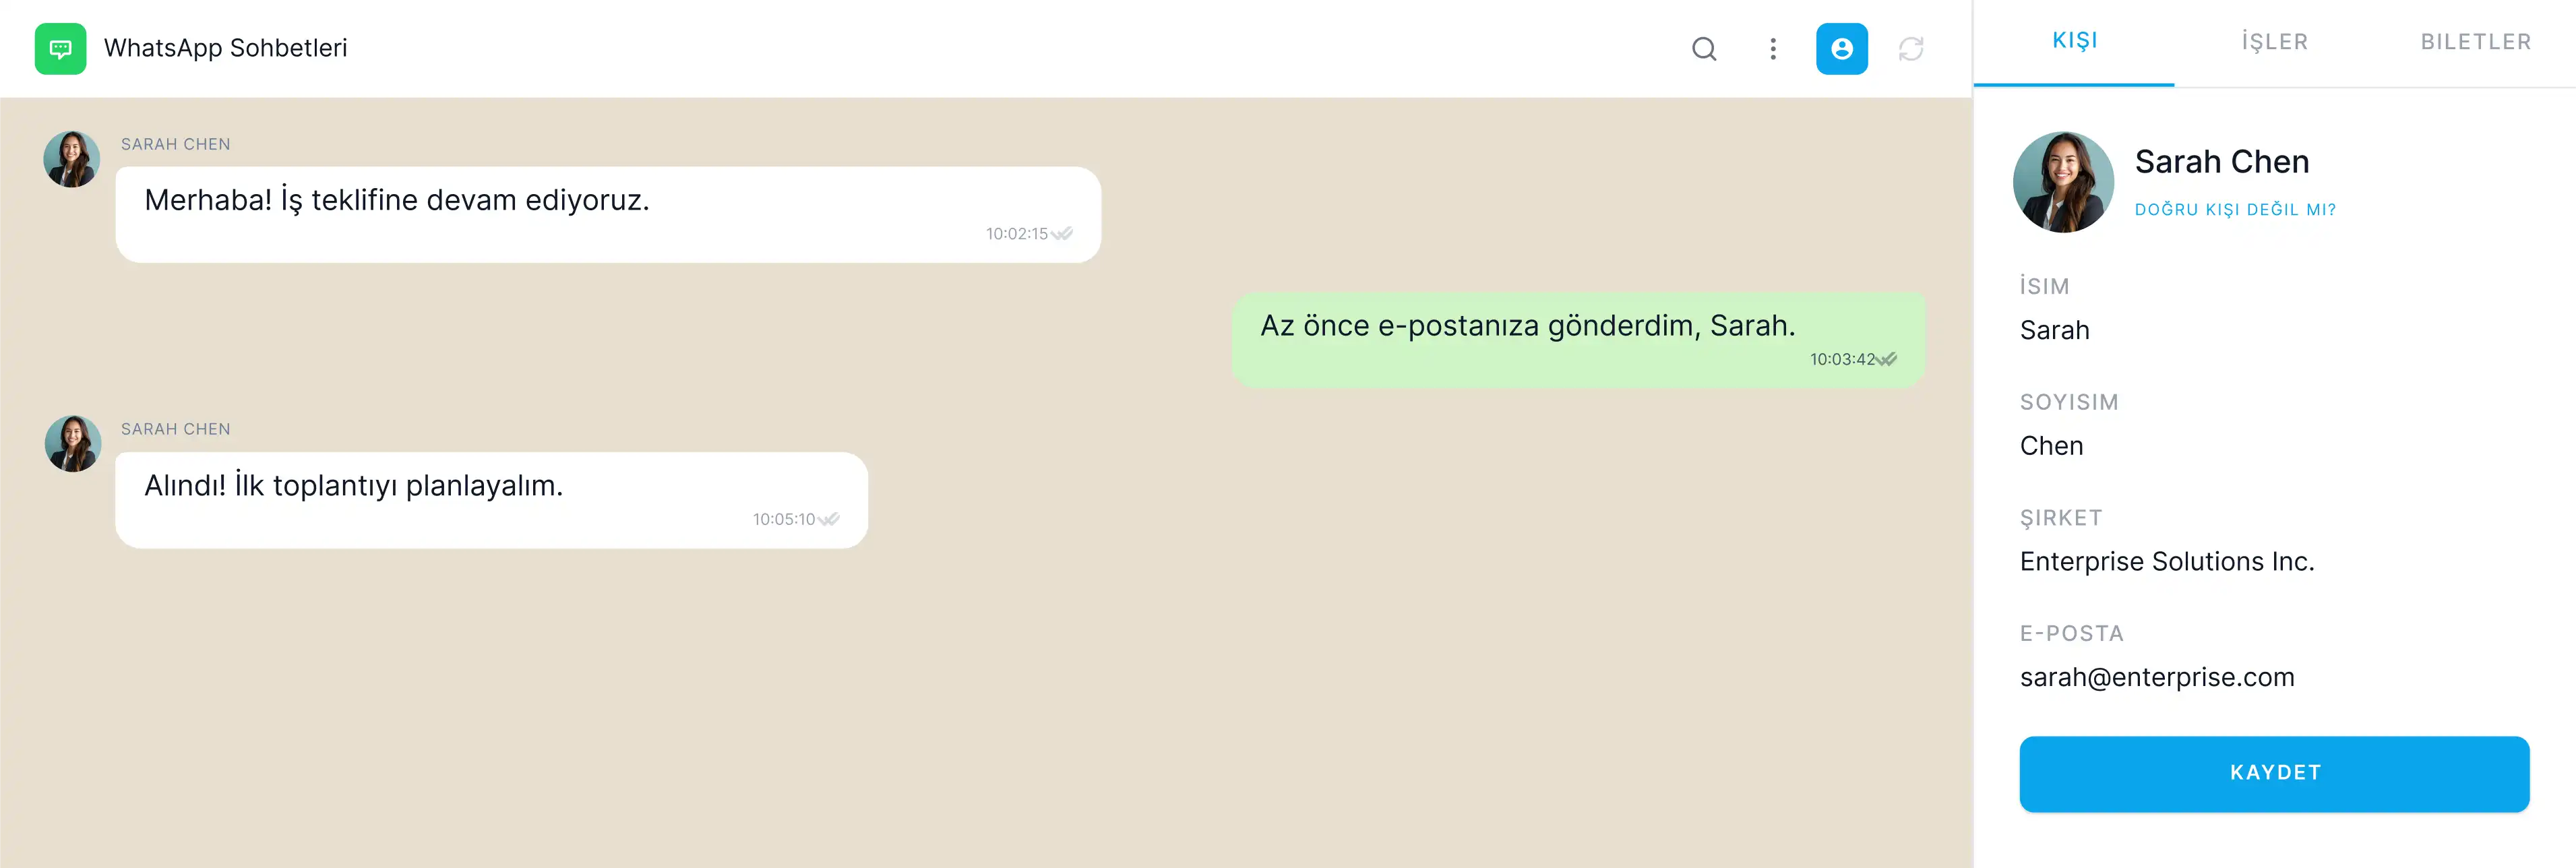
Task: Click the search magnifier icon
Action: pyautogui.click(x=1704, y=49)
